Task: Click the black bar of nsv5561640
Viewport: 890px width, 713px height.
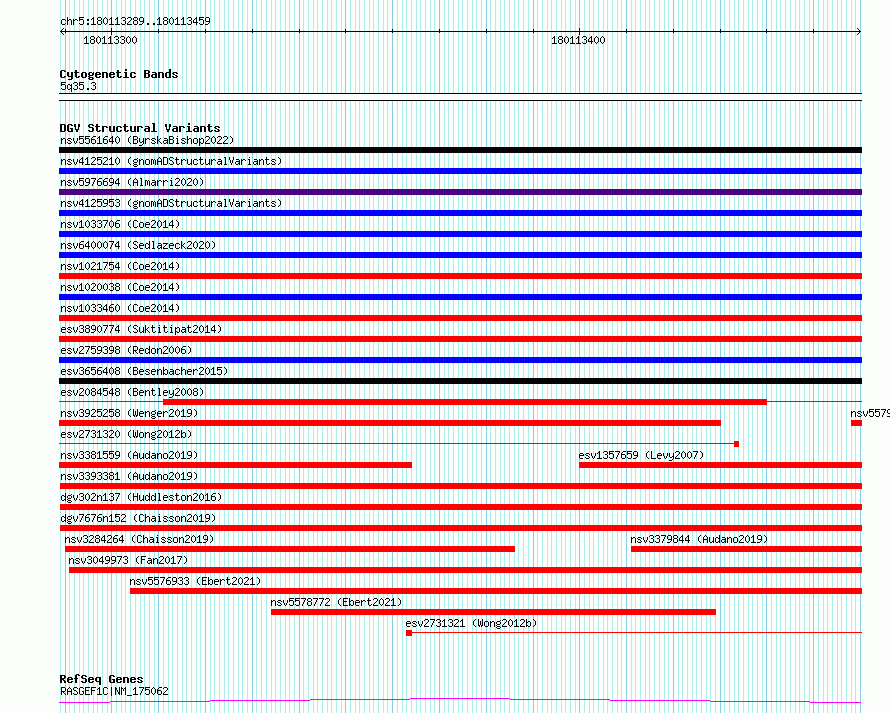Action: tap(460, 150)
